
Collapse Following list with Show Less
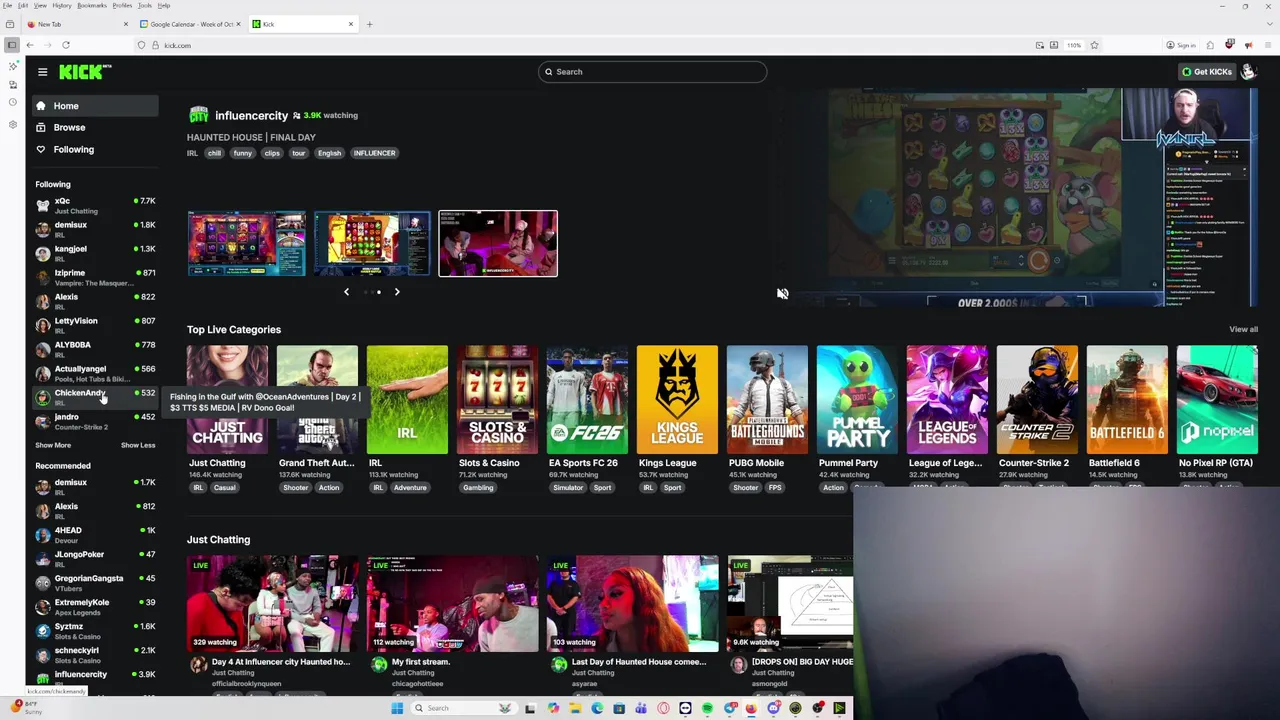(x=138, y=445)
